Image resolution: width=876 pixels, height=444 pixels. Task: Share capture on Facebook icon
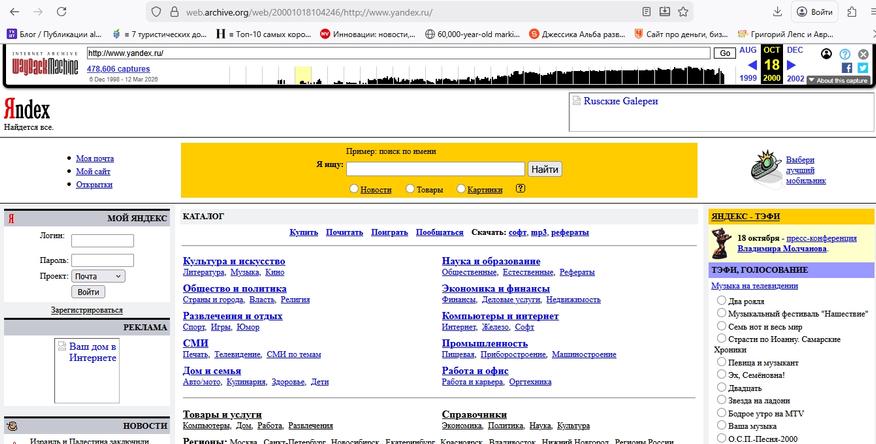[x=847, y=68]
